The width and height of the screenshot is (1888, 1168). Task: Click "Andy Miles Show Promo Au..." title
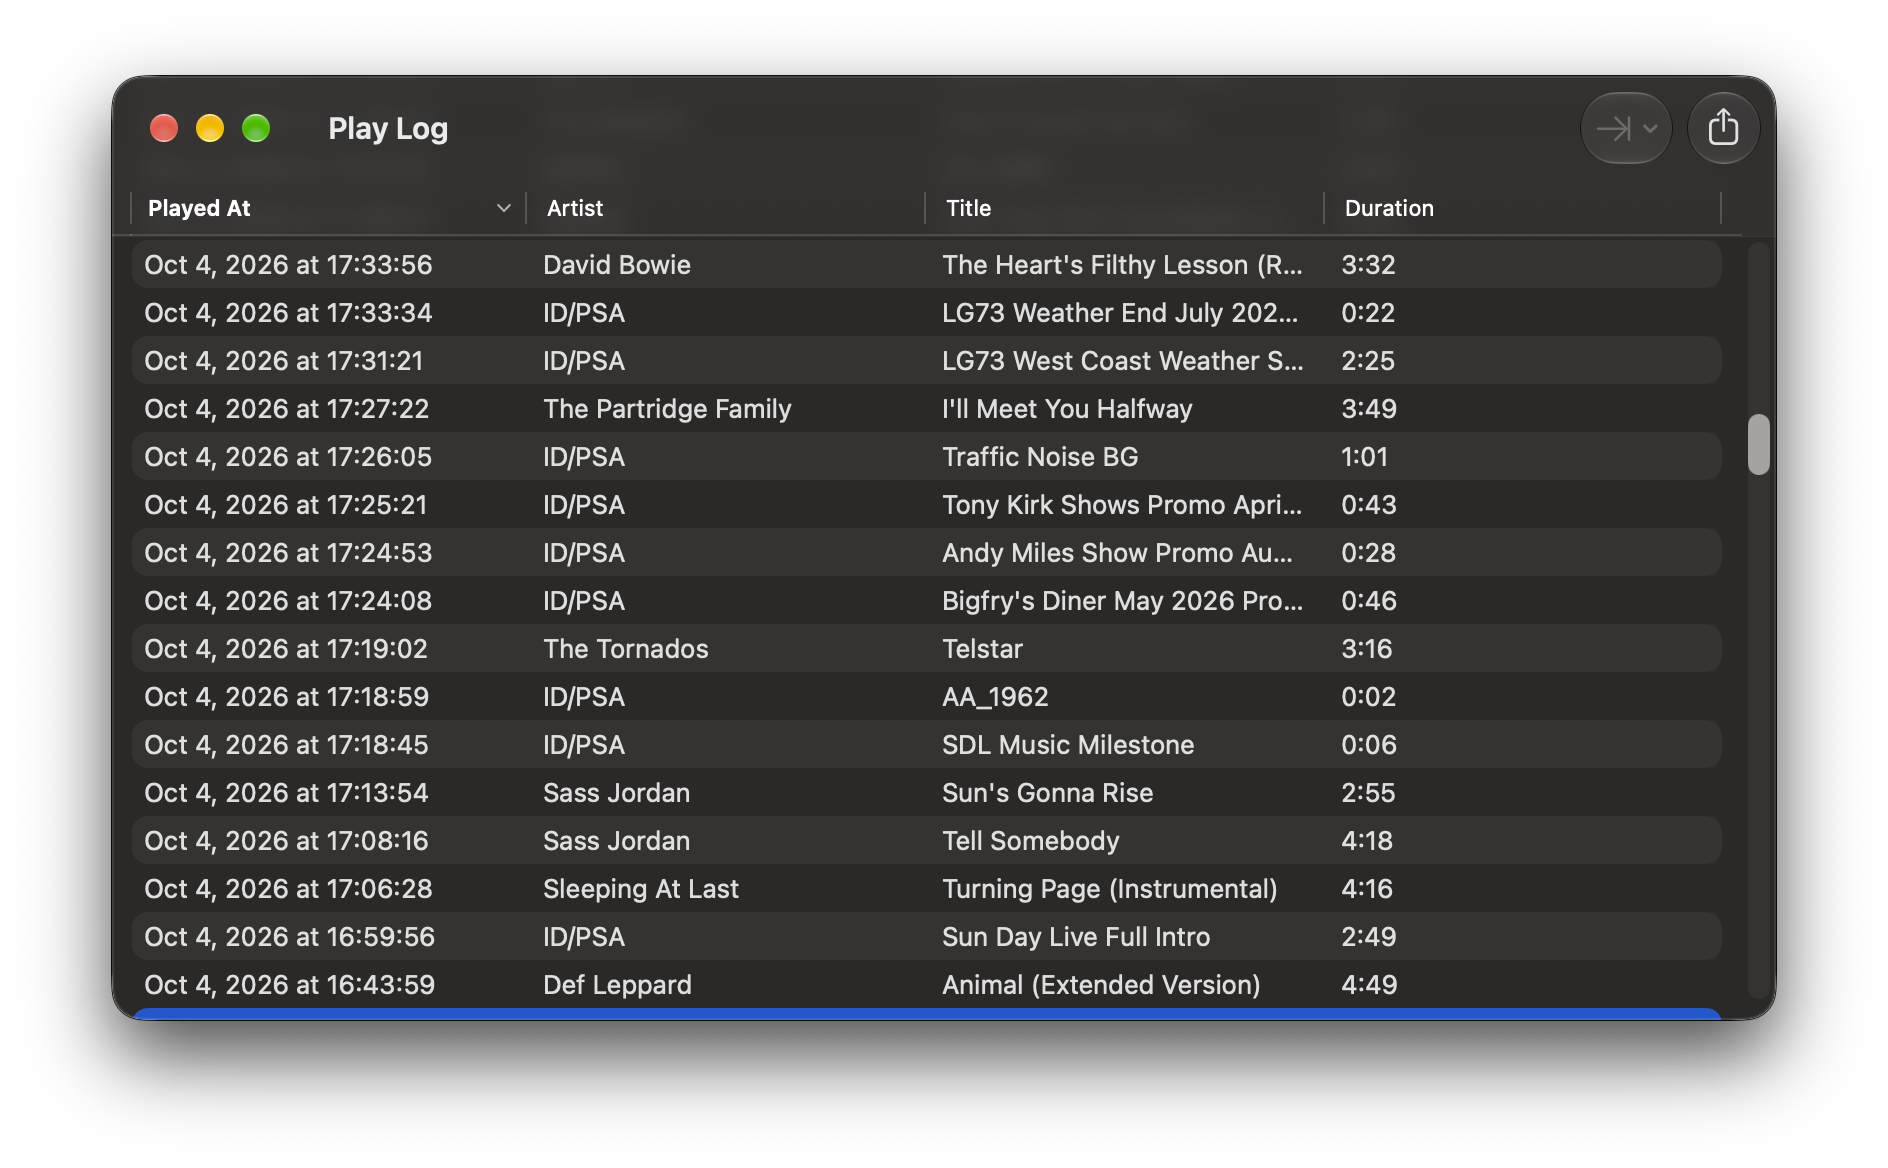pyautogui.click(x=1117, y=553)
